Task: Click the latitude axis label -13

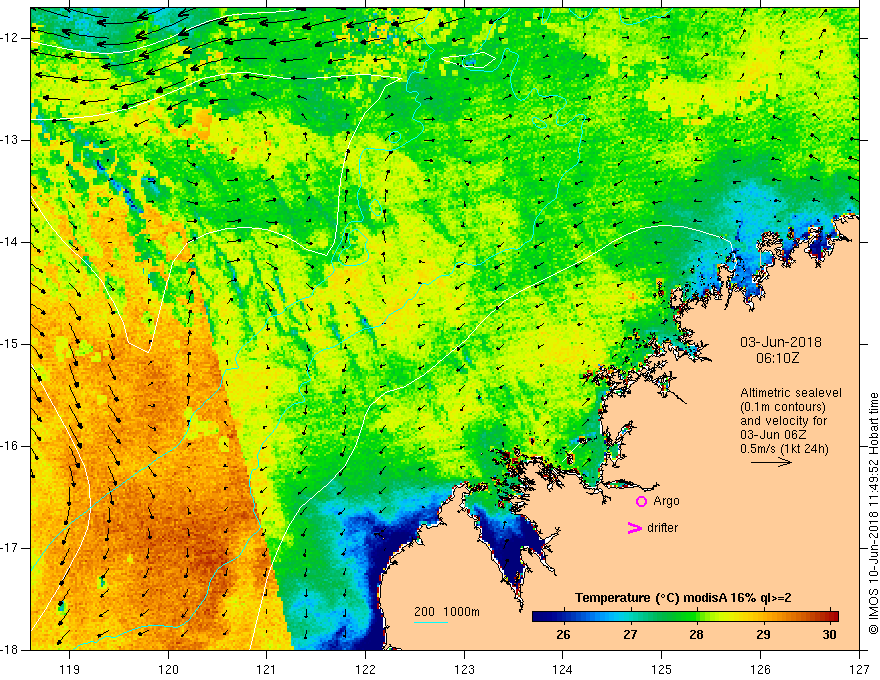Action: tap(11, 140)
